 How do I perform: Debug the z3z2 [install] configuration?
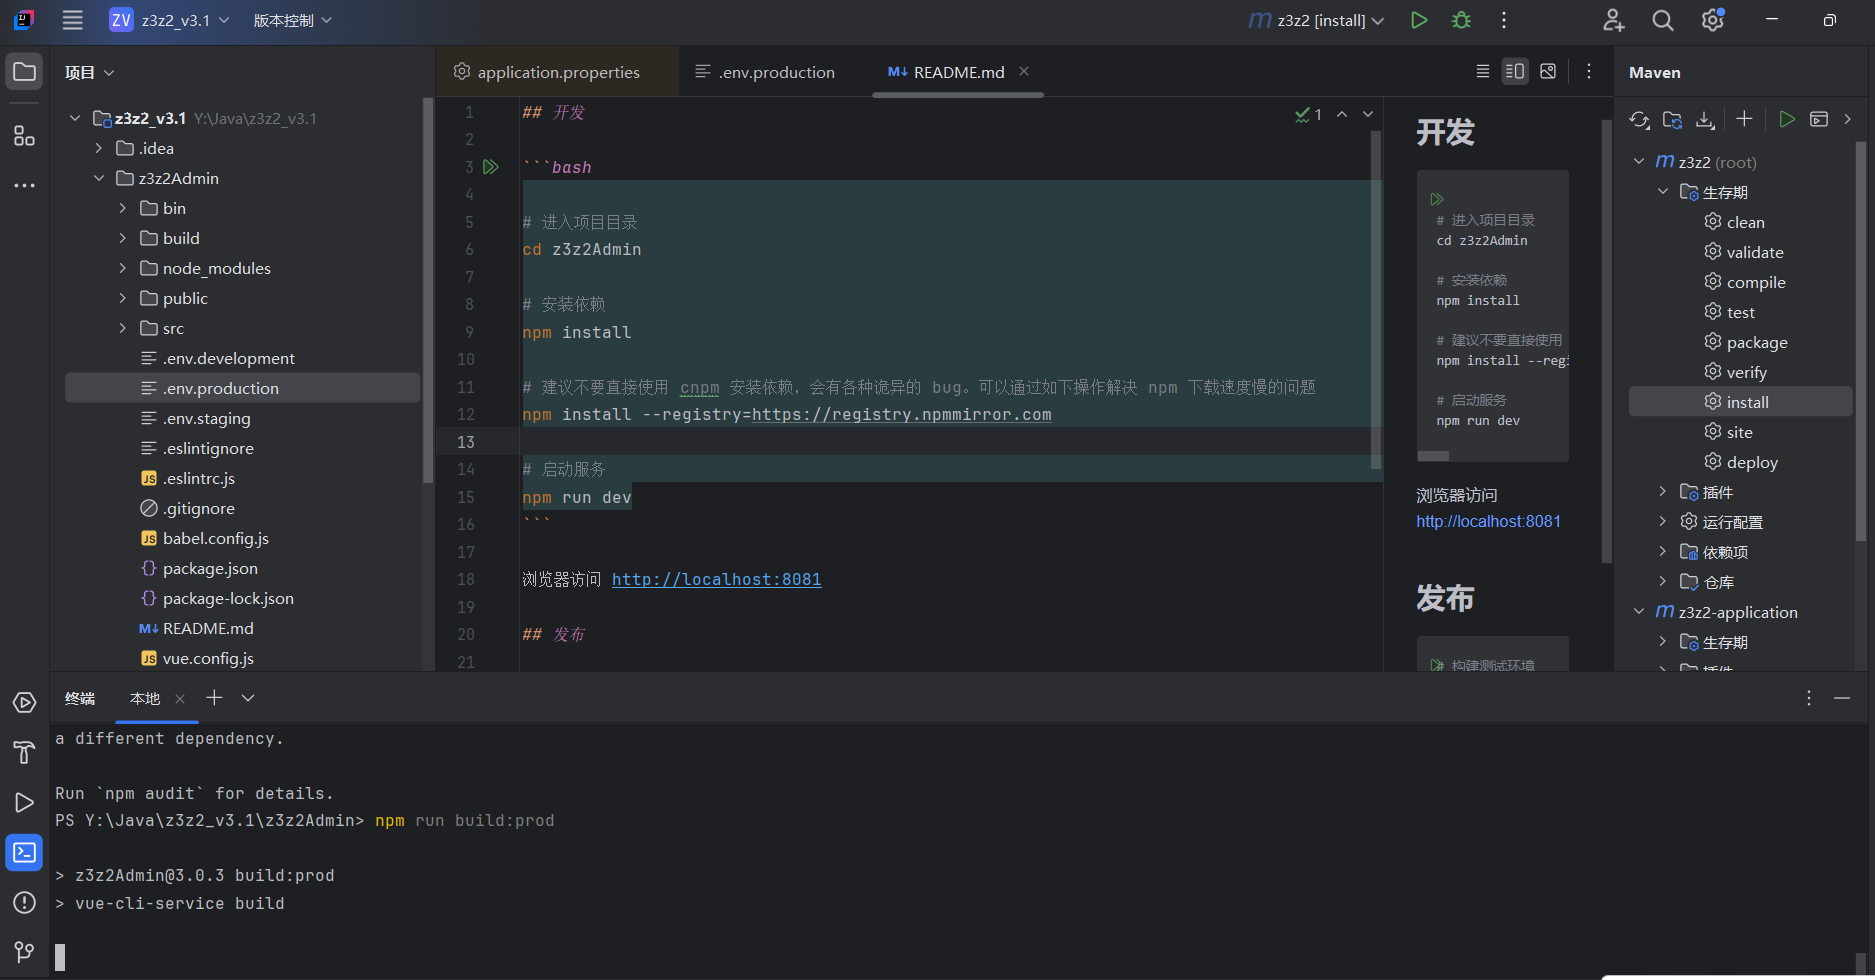(x=1461, y=20)
